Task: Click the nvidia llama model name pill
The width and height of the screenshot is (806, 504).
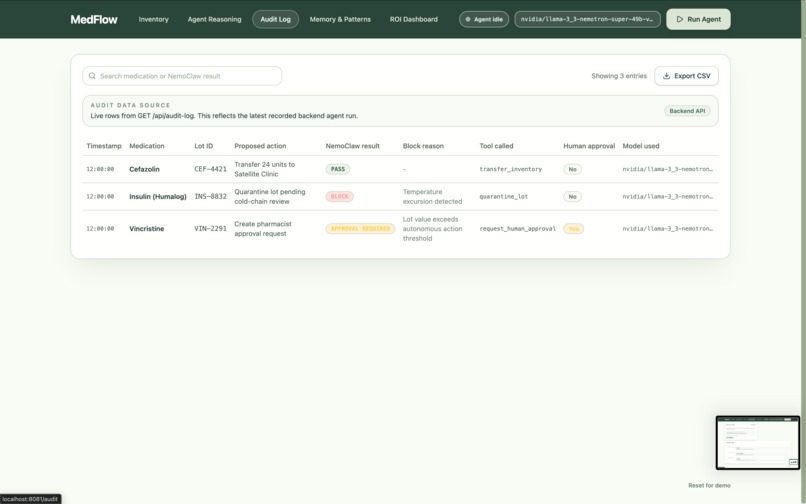Action: [x=587, y=19]
